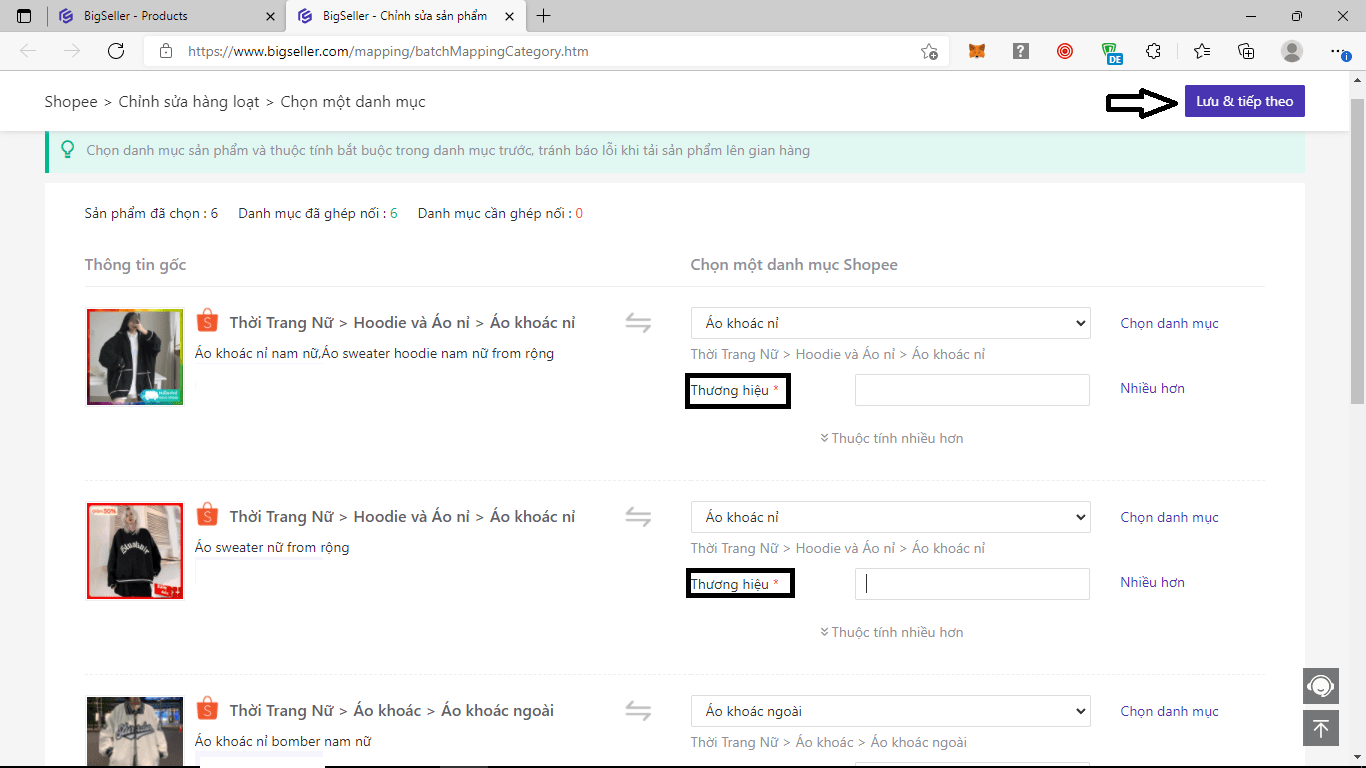Open the browser favorites star list icon
This screenshot has height=768, width=1366.
tap(1201, 51)
